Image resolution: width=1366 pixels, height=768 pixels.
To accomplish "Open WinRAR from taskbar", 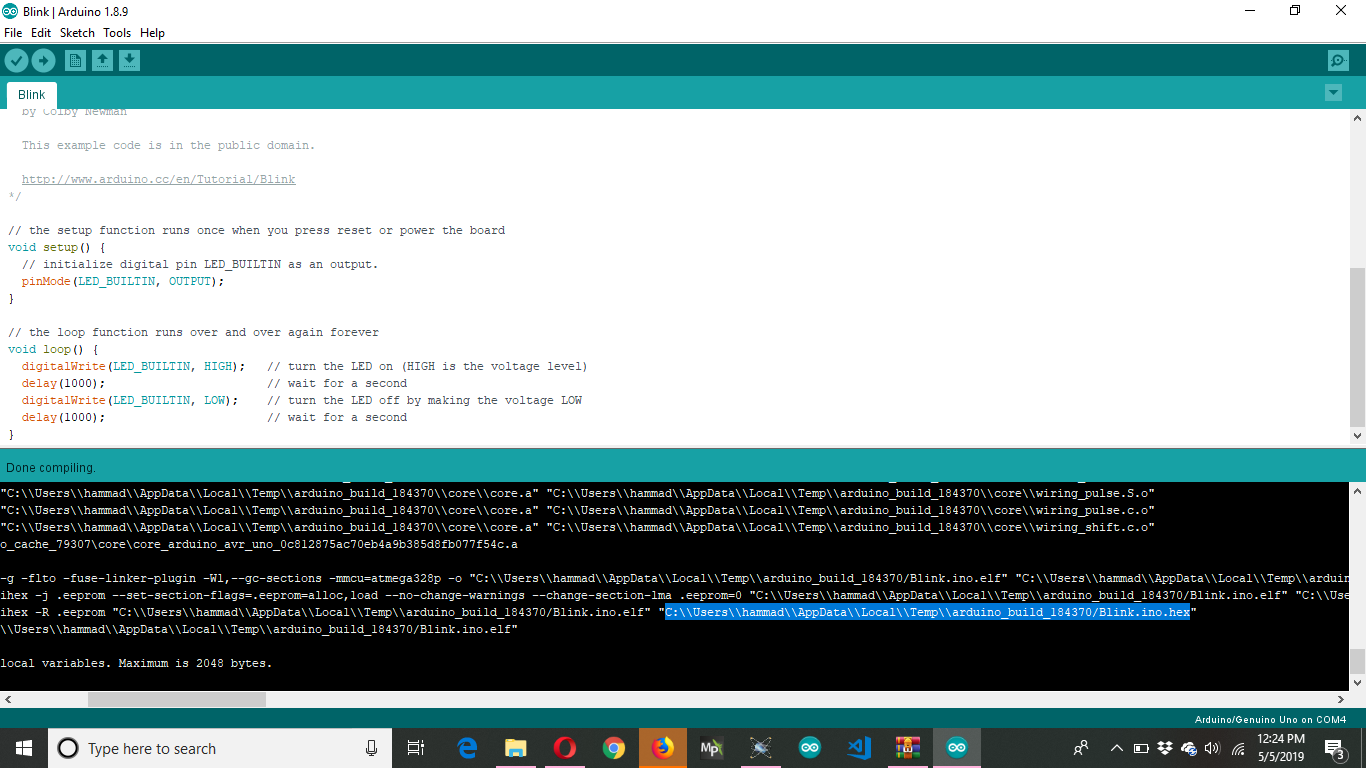I will (908, 748).
